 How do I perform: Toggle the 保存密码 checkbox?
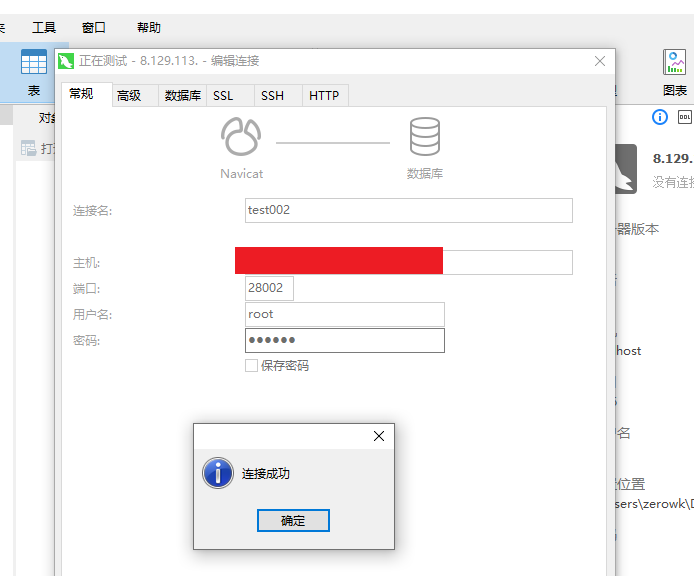point(251,366)
